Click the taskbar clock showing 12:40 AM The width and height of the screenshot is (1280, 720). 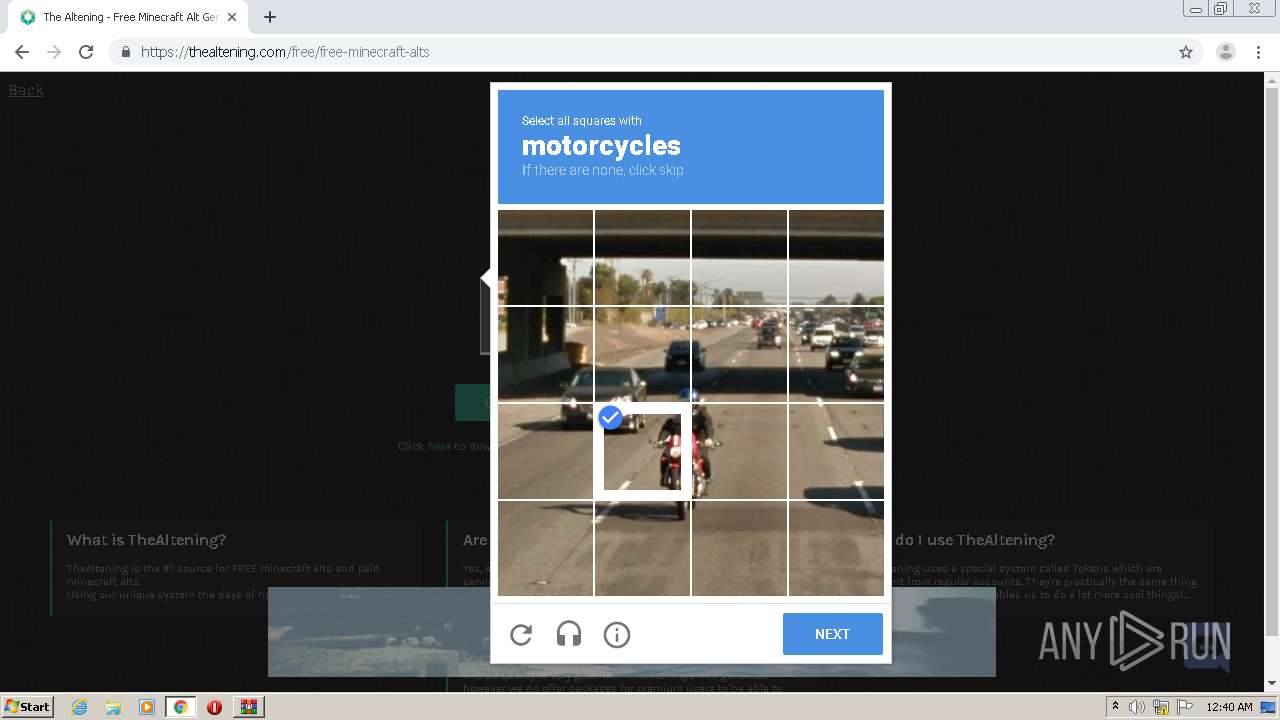1229,707
